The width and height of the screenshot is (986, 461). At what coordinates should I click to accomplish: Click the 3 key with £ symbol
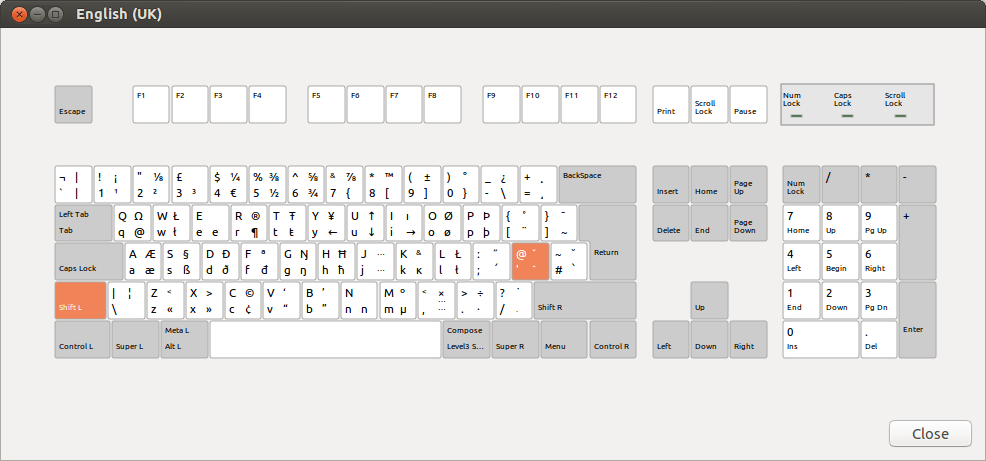[x=189, y=184]
